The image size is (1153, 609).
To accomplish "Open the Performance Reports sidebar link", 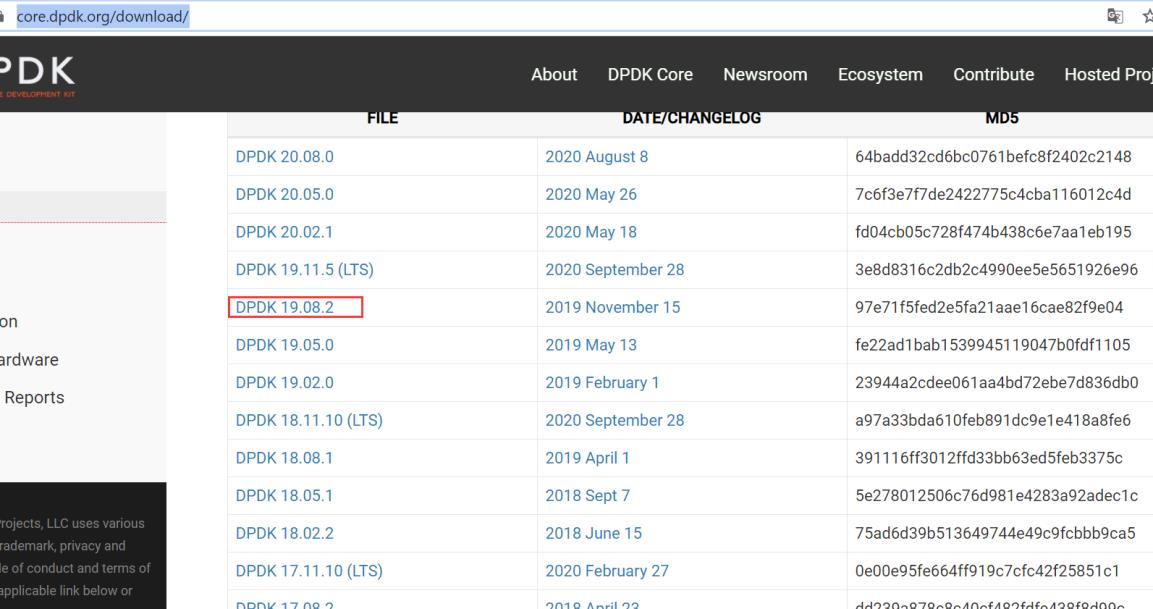I will click(x=33, y=397).
